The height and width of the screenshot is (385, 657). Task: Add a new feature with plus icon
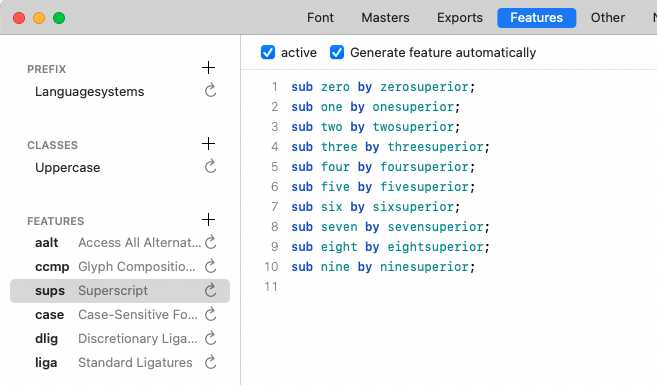click(208, 220)
